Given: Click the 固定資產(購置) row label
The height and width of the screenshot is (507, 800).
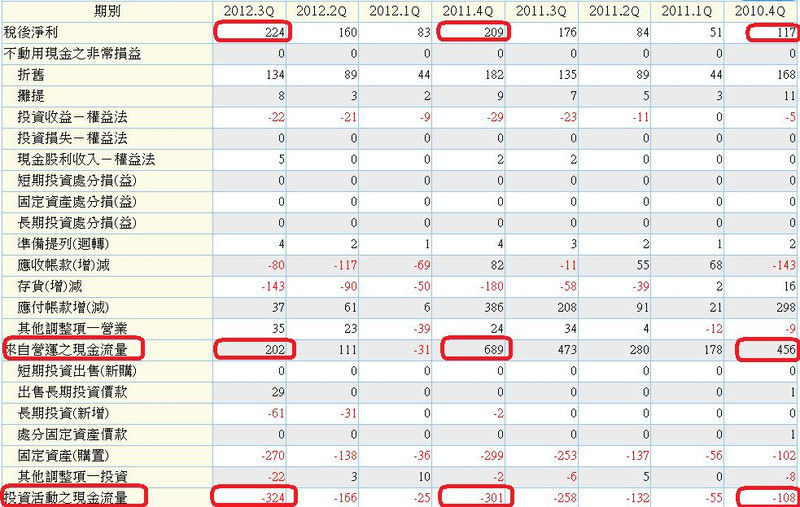Looking at the screenshot, I should pos(63,455).
